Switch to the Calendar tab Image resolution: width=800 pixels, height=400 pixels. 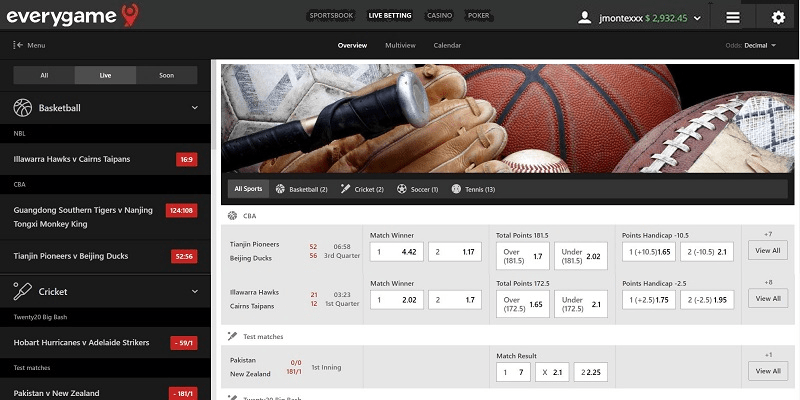447,45
